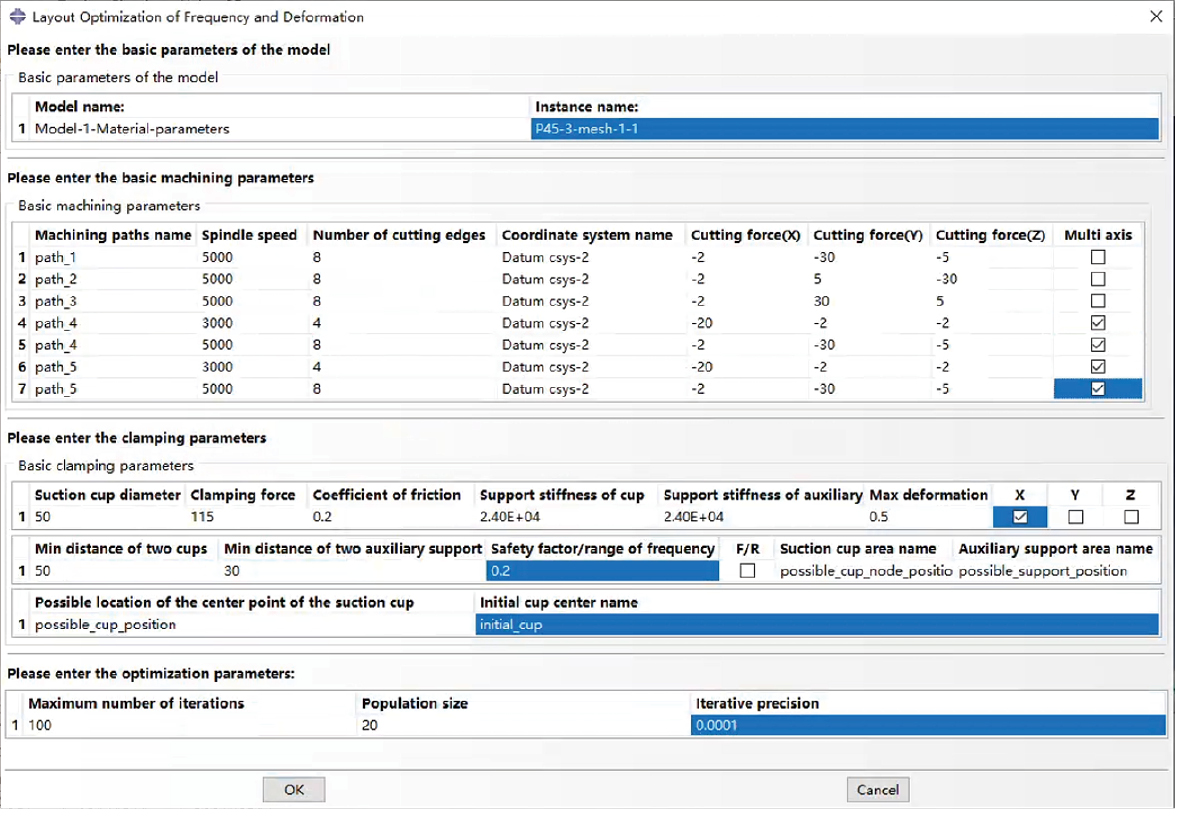The height and width of the screenshot is (816, 1181).
Task: Select the Model name cell Model-1-Material-parameters
Action: [280, 130]
